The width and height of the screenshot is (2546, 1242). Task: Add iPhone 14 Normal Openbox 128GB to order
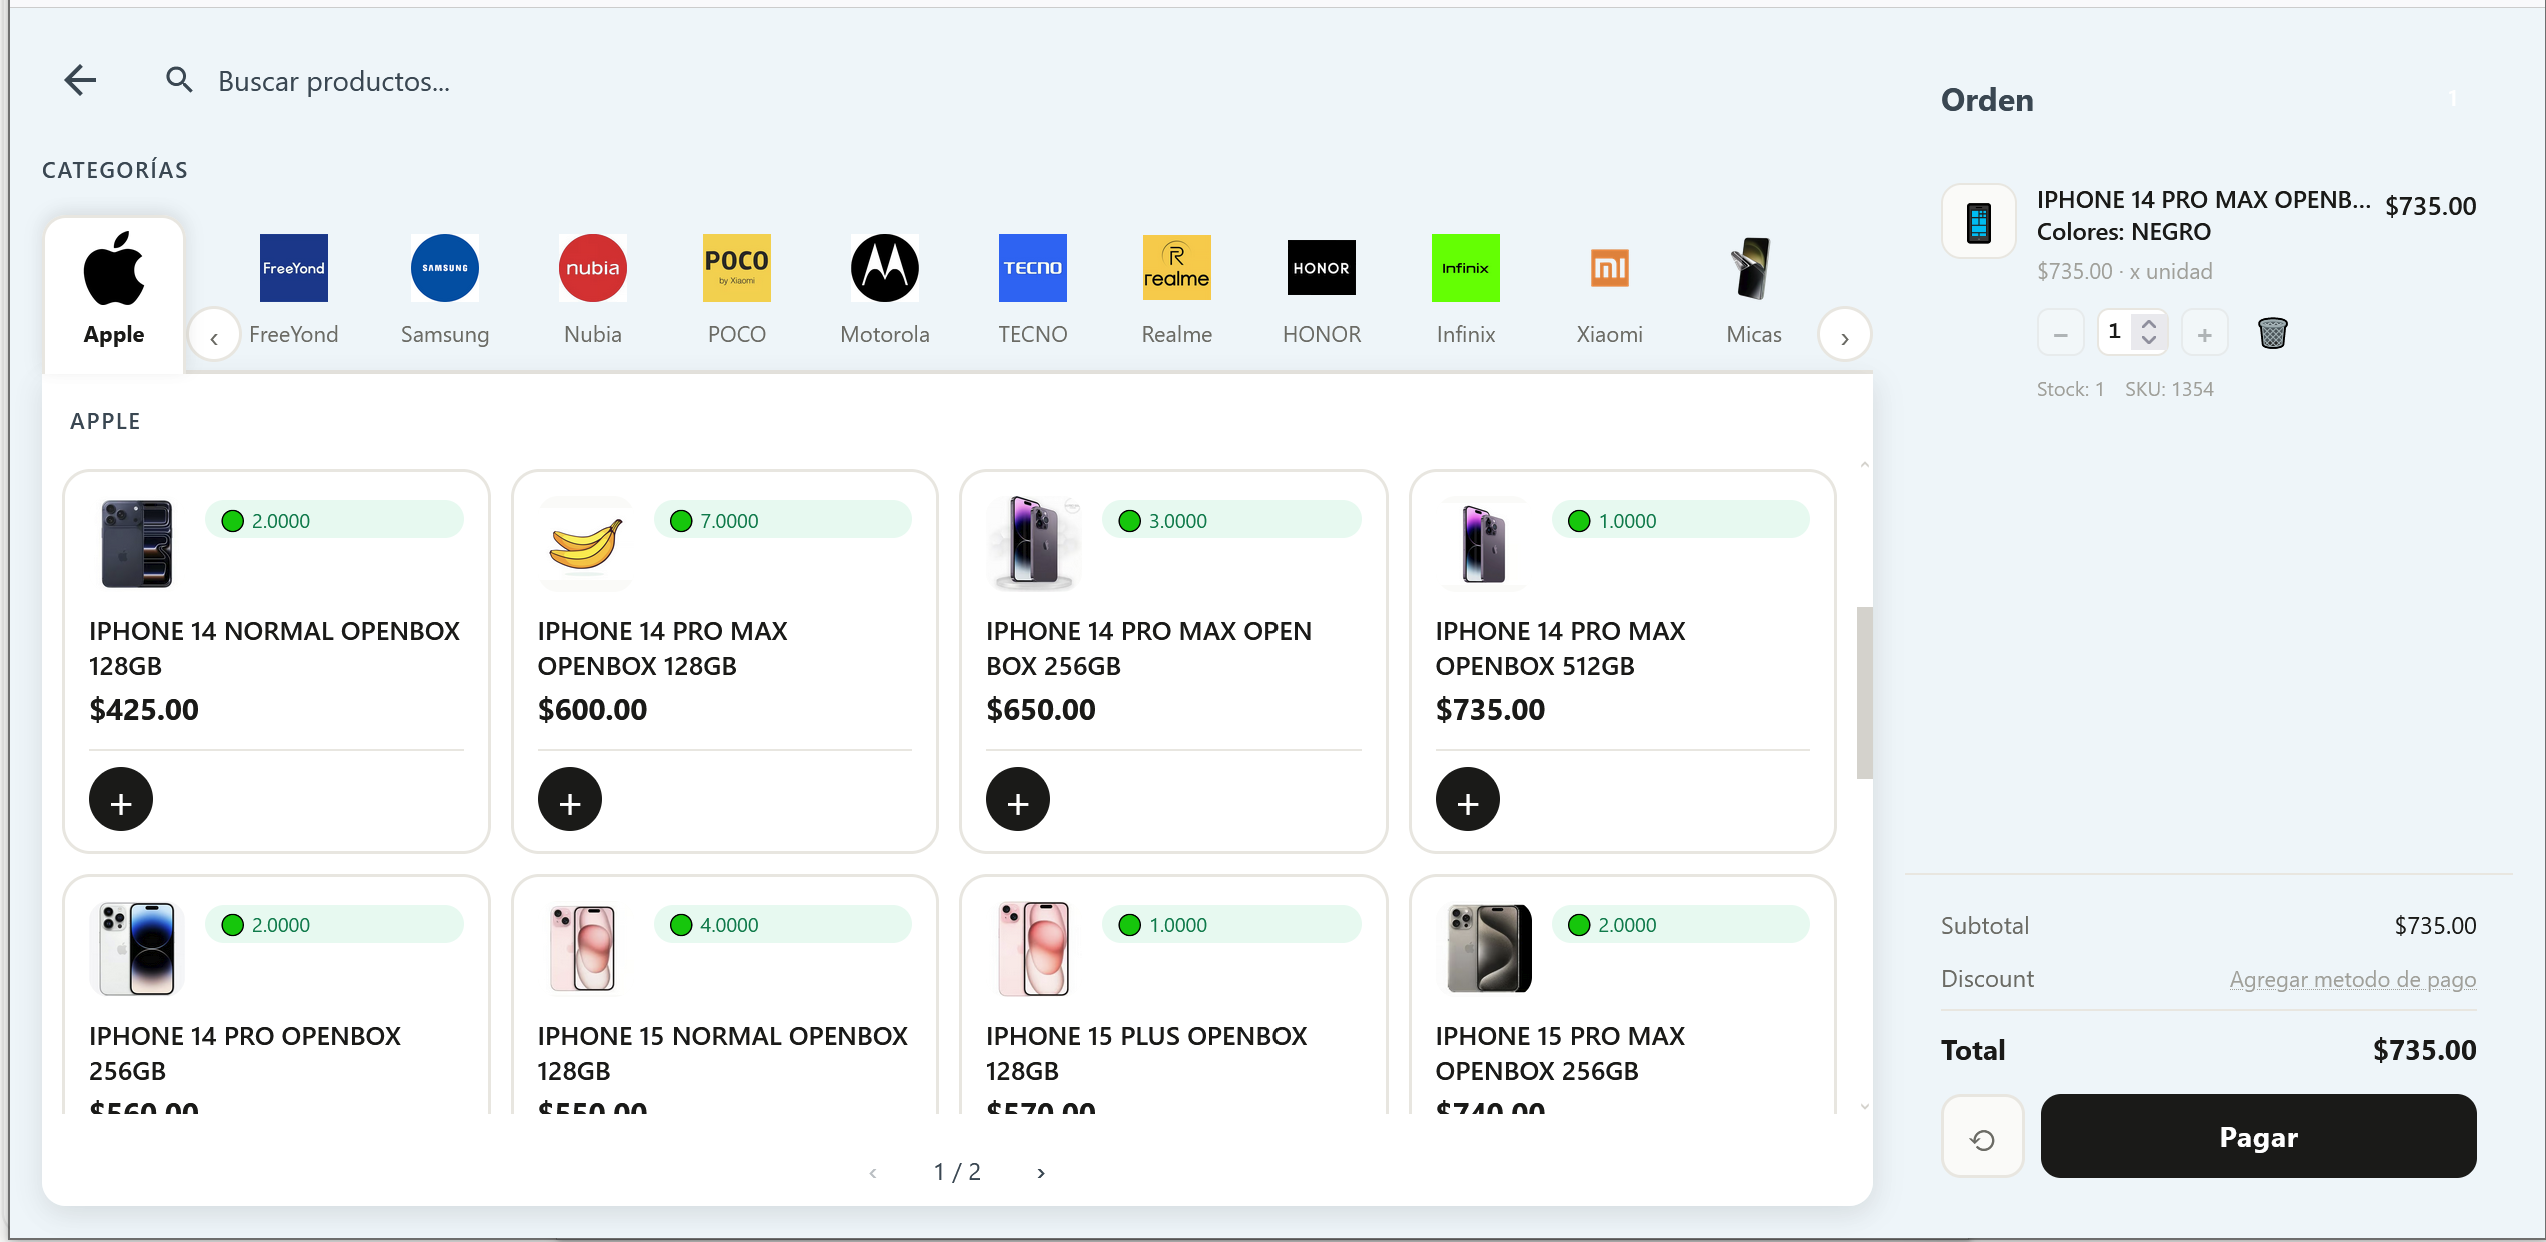click(x=121, y=800)
